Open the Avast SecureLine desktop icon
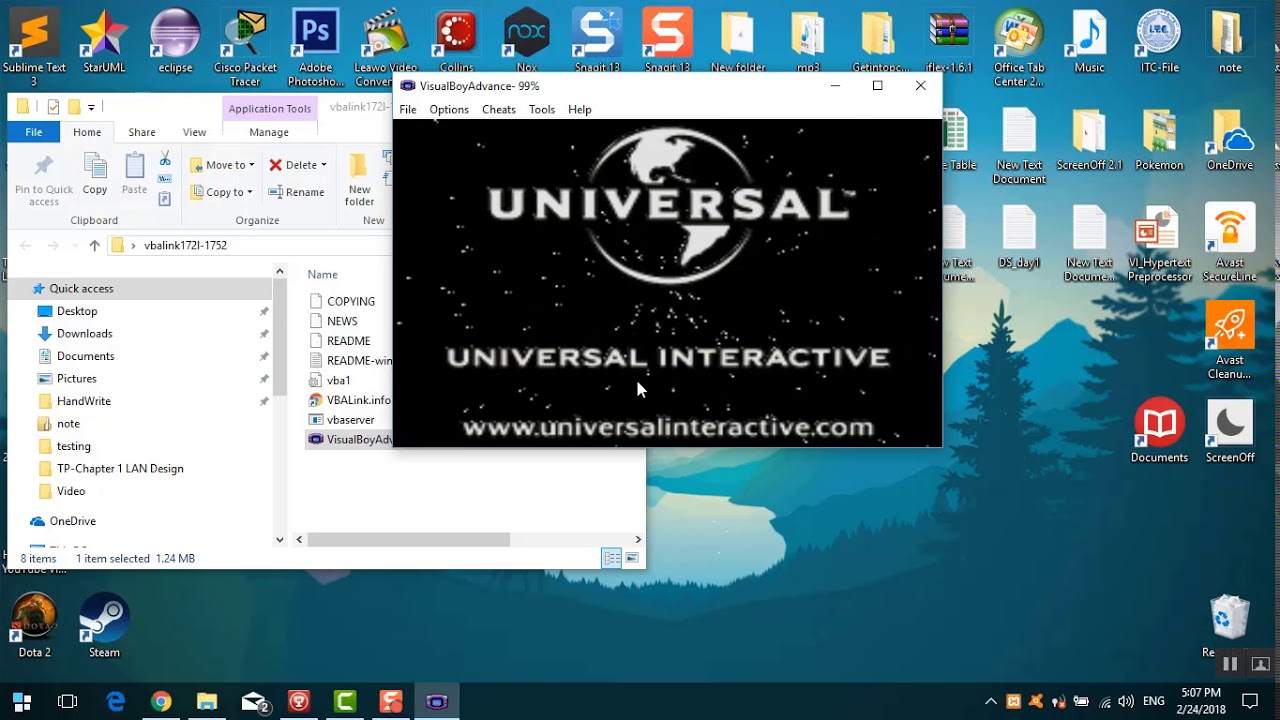The width and height of the screenshot is (1280, 720). tap(1230, 245)
